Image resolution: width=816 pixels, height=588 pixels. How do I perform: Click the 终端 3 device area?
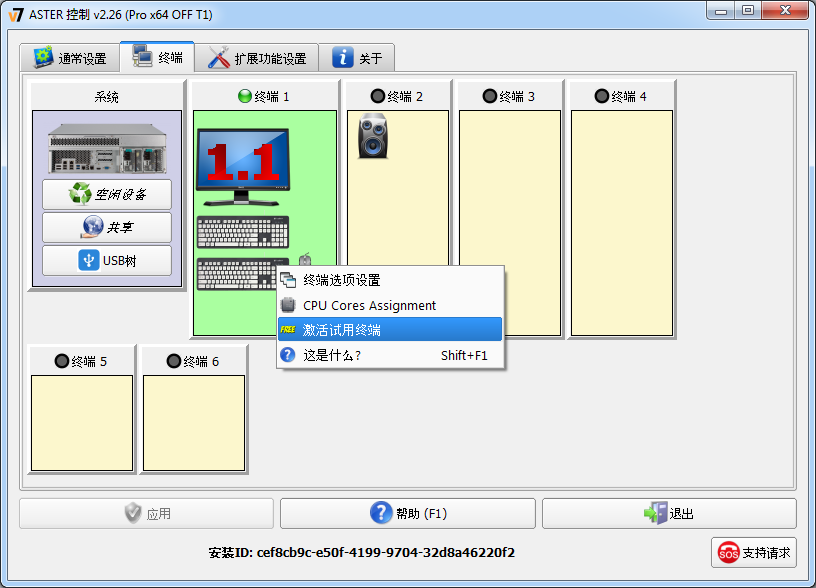point(510,223)
